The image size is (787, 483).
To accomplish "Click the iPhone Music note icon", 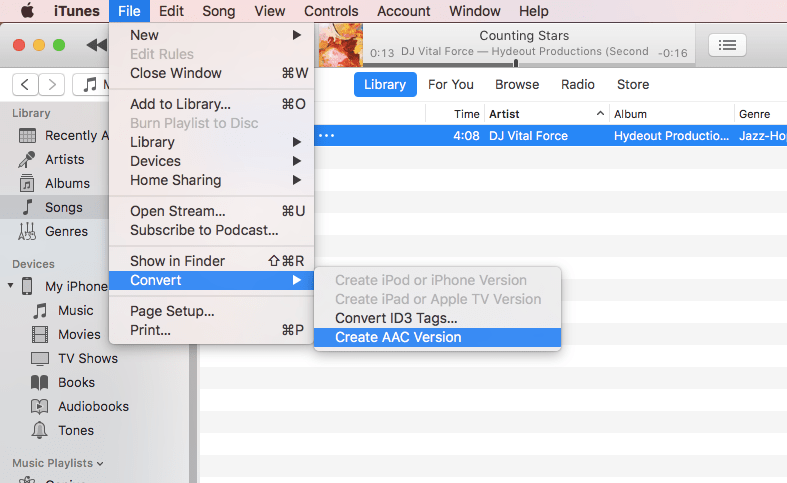I will (40, 311).
